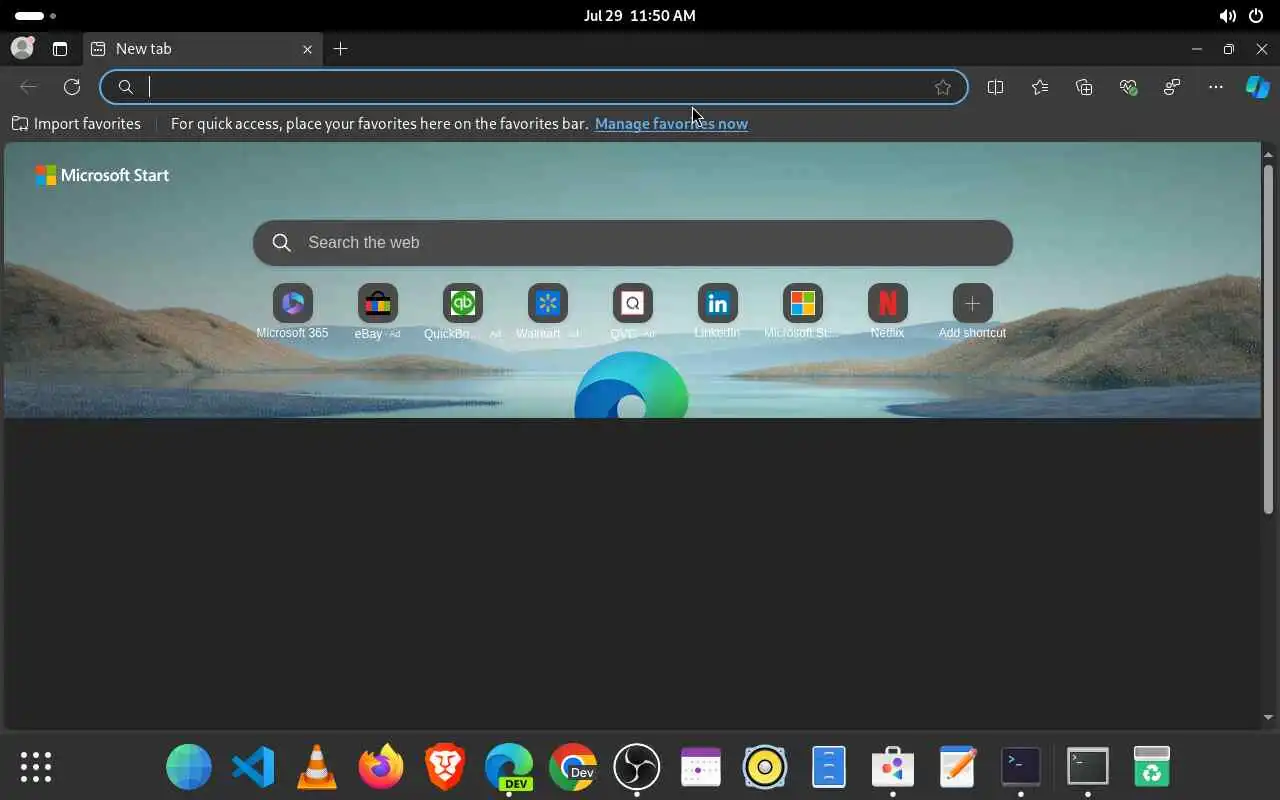Close the New tab tab
Viewport: 1280px width, 800px height.
(307, 49)
